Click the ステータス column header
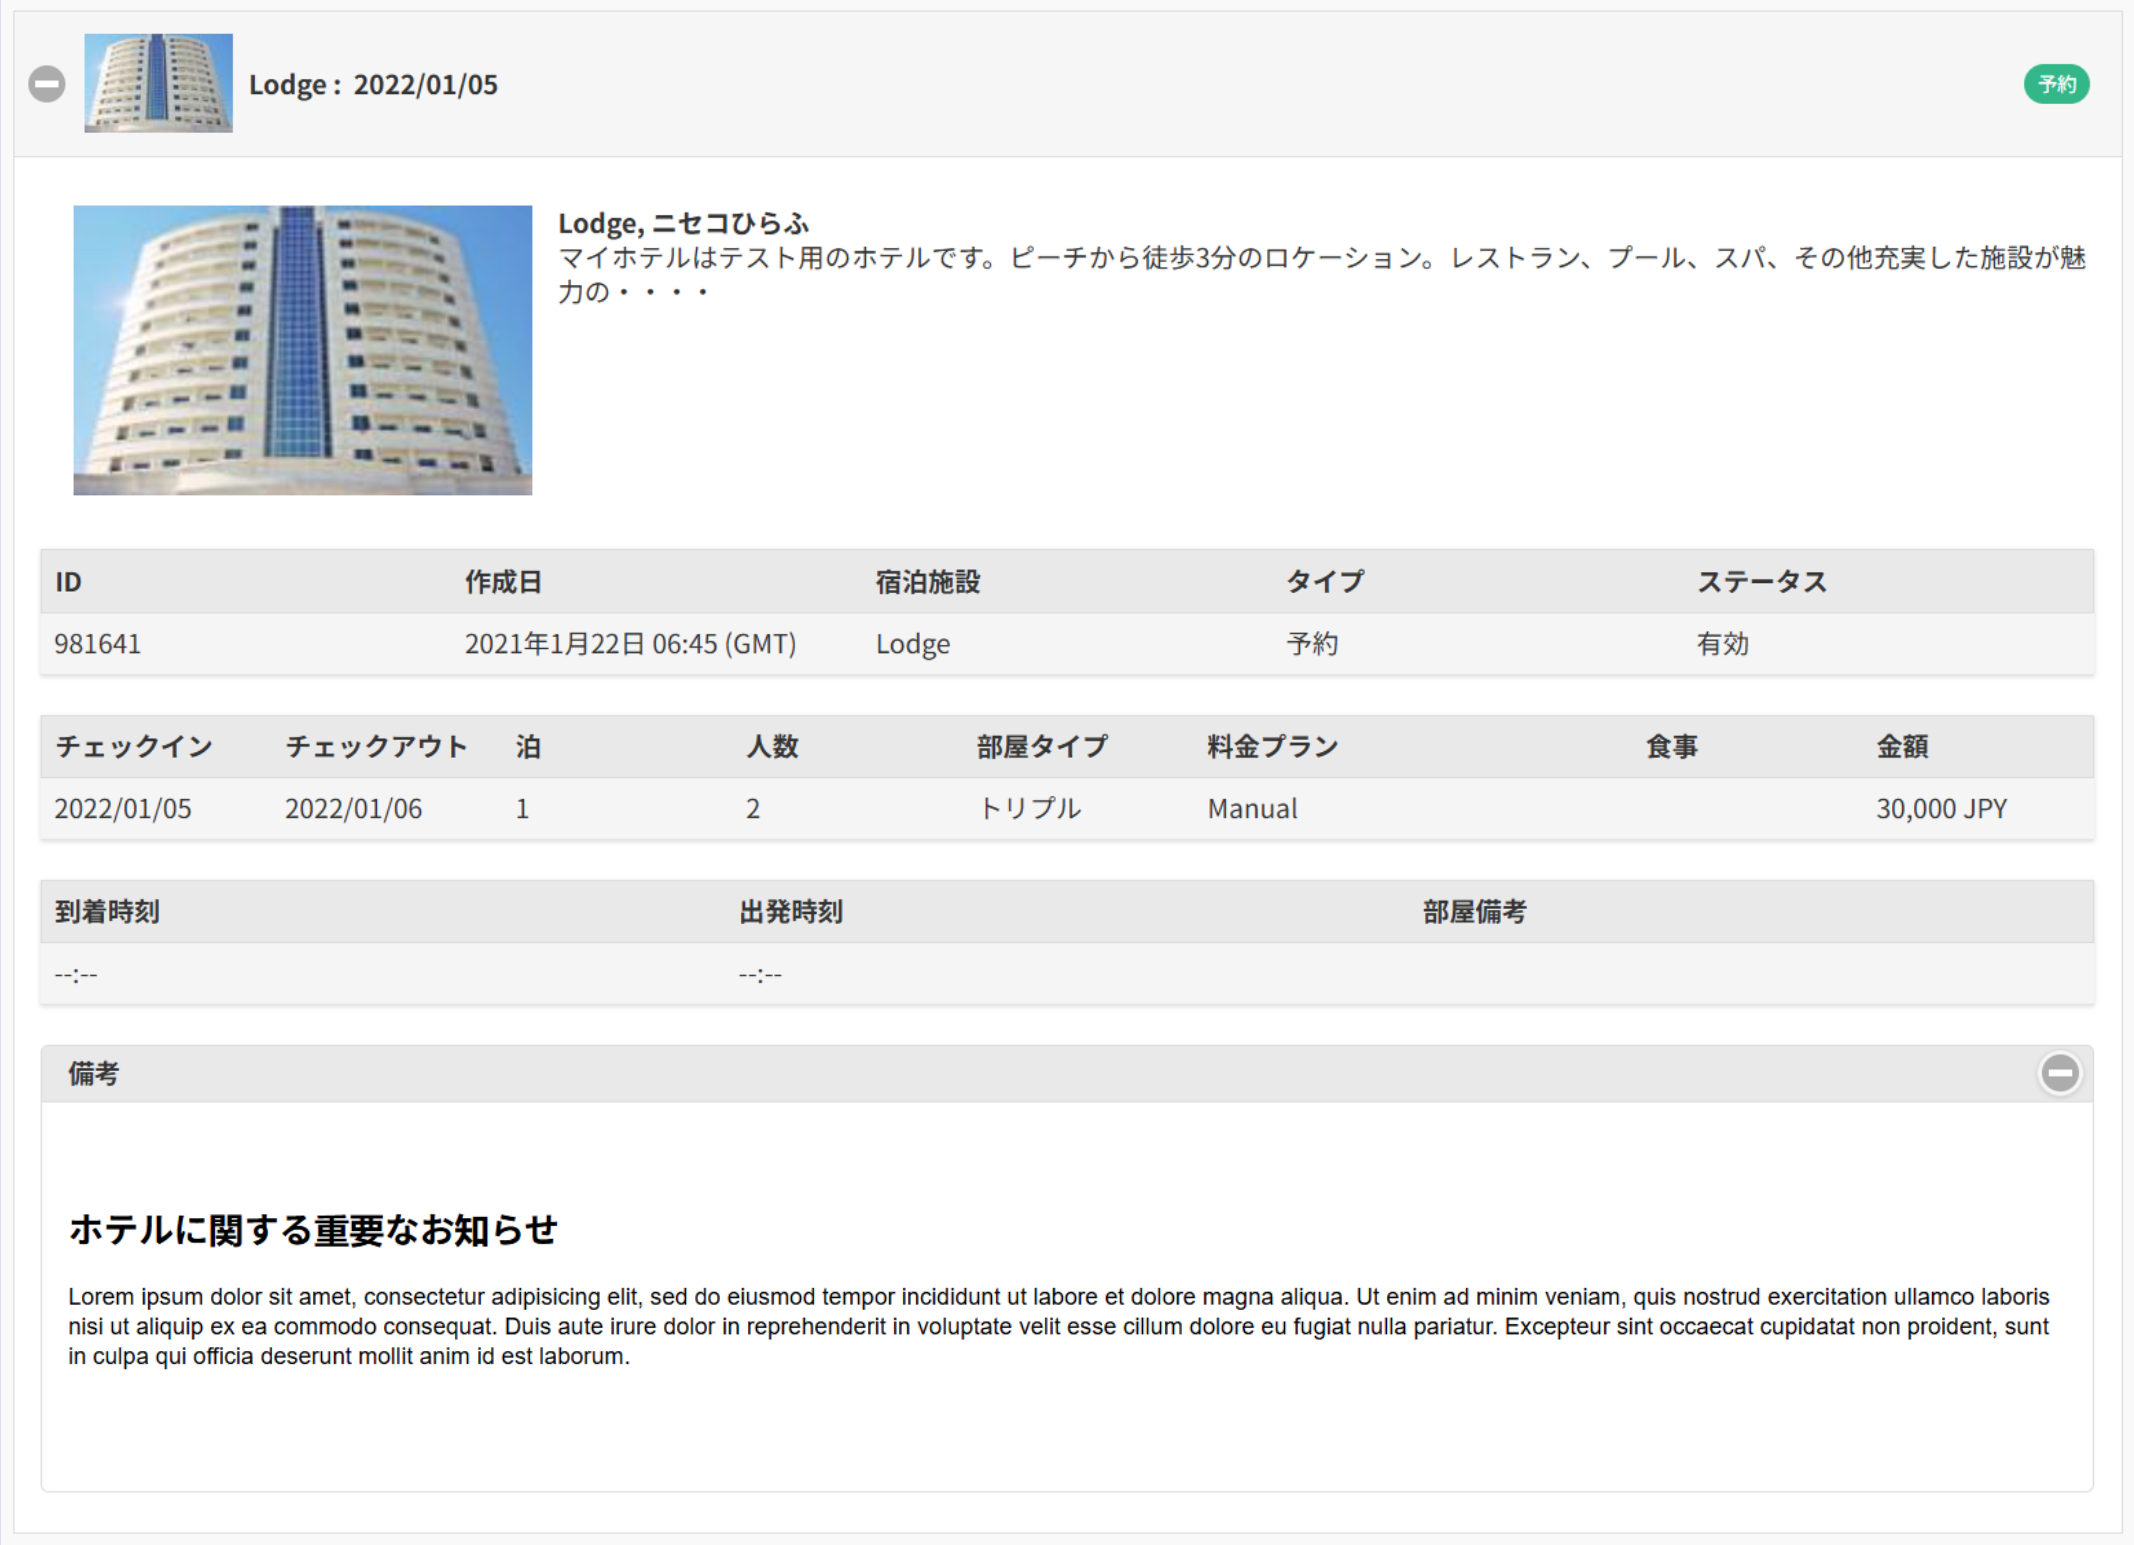 coord(1762,582)
